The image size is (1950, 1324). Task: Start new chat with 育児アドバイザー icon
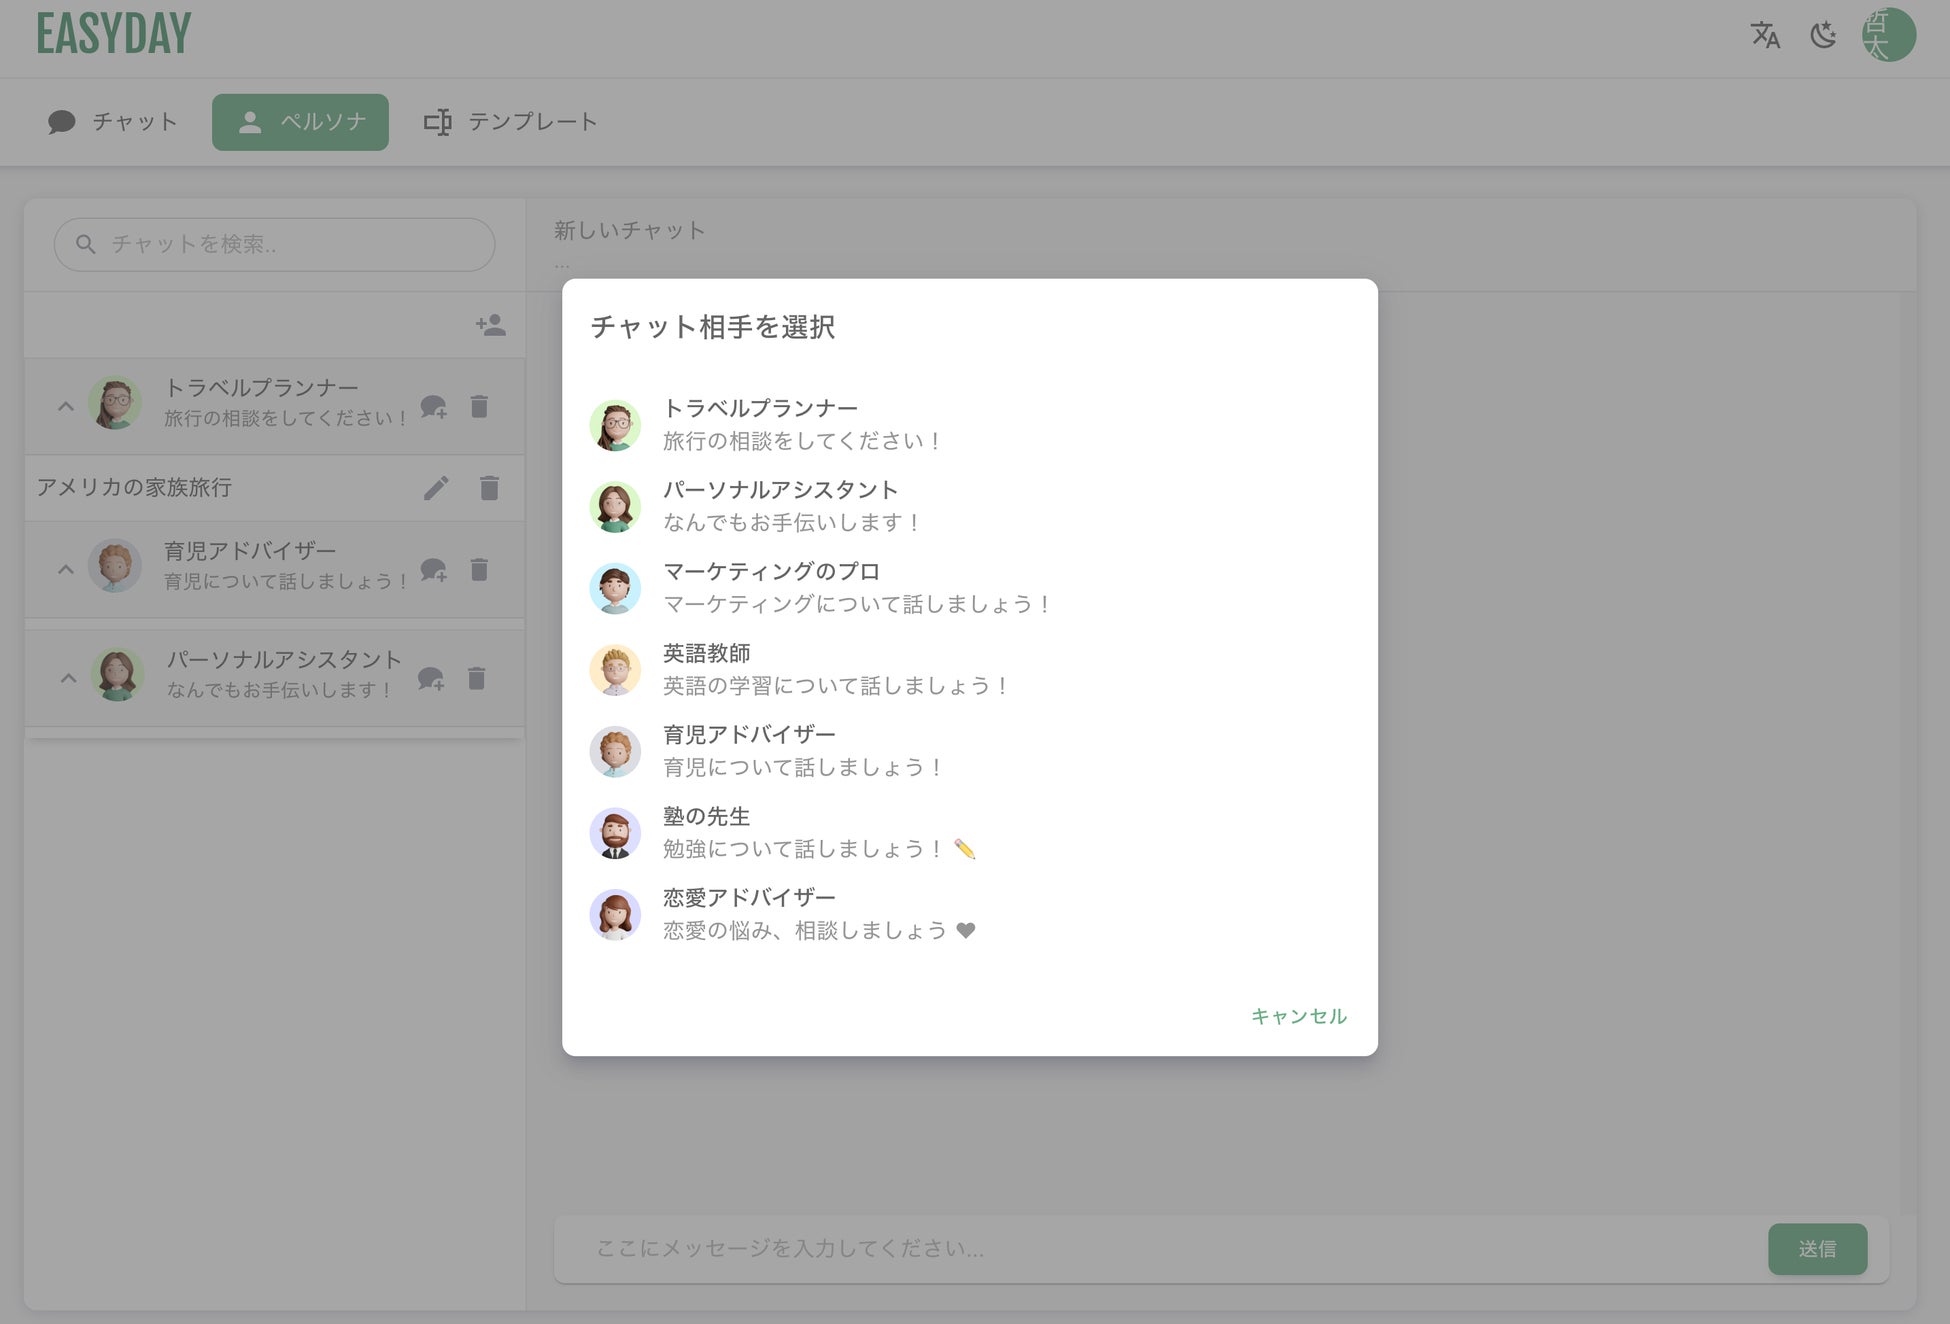[433, 570]
